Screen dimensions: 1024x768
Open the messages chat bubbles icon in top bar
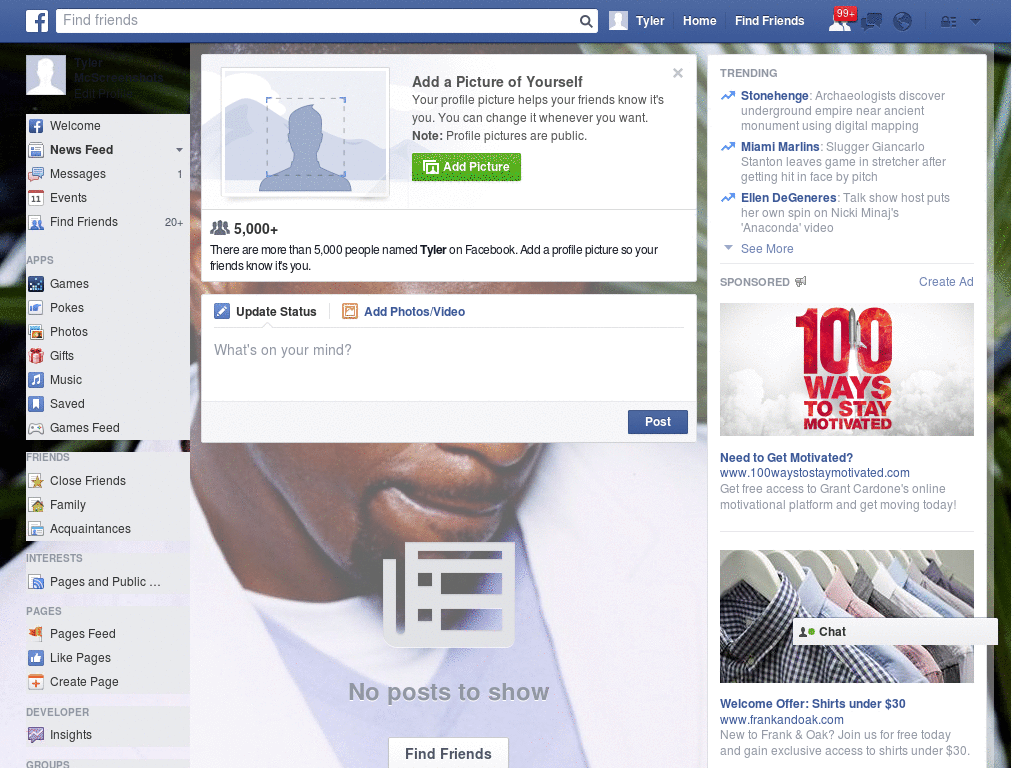click(871, 22)
